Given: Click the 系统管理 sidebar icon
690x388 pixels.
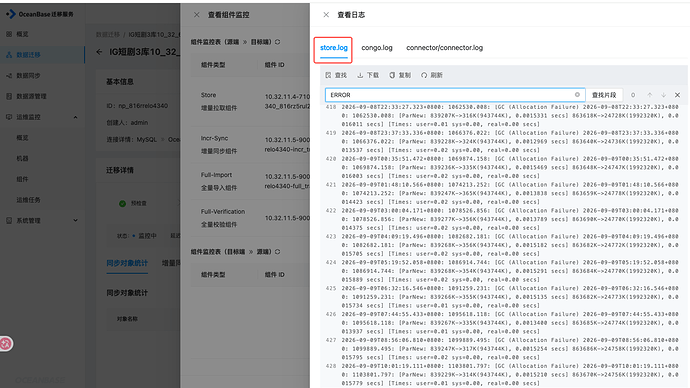Looking at the screenshot, I should (9, 220).
